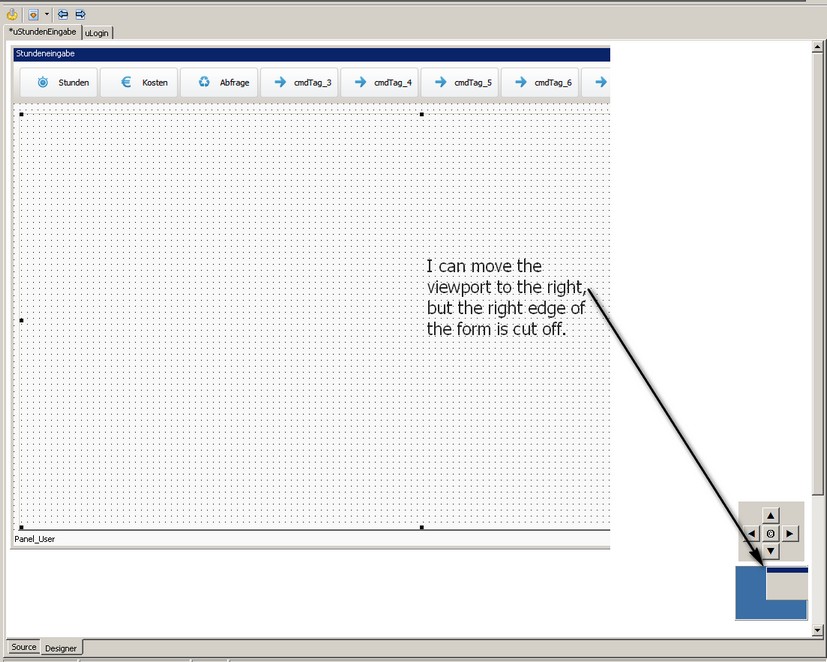
Task: Open the Source view tab
Action: click(x=24, y=647)
